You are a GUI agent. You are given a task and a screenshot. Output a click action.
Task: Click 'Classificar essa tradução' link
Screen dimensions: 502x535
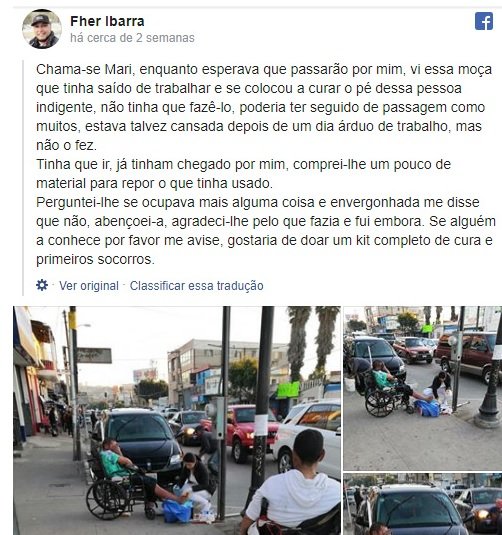tap(197, 286)
